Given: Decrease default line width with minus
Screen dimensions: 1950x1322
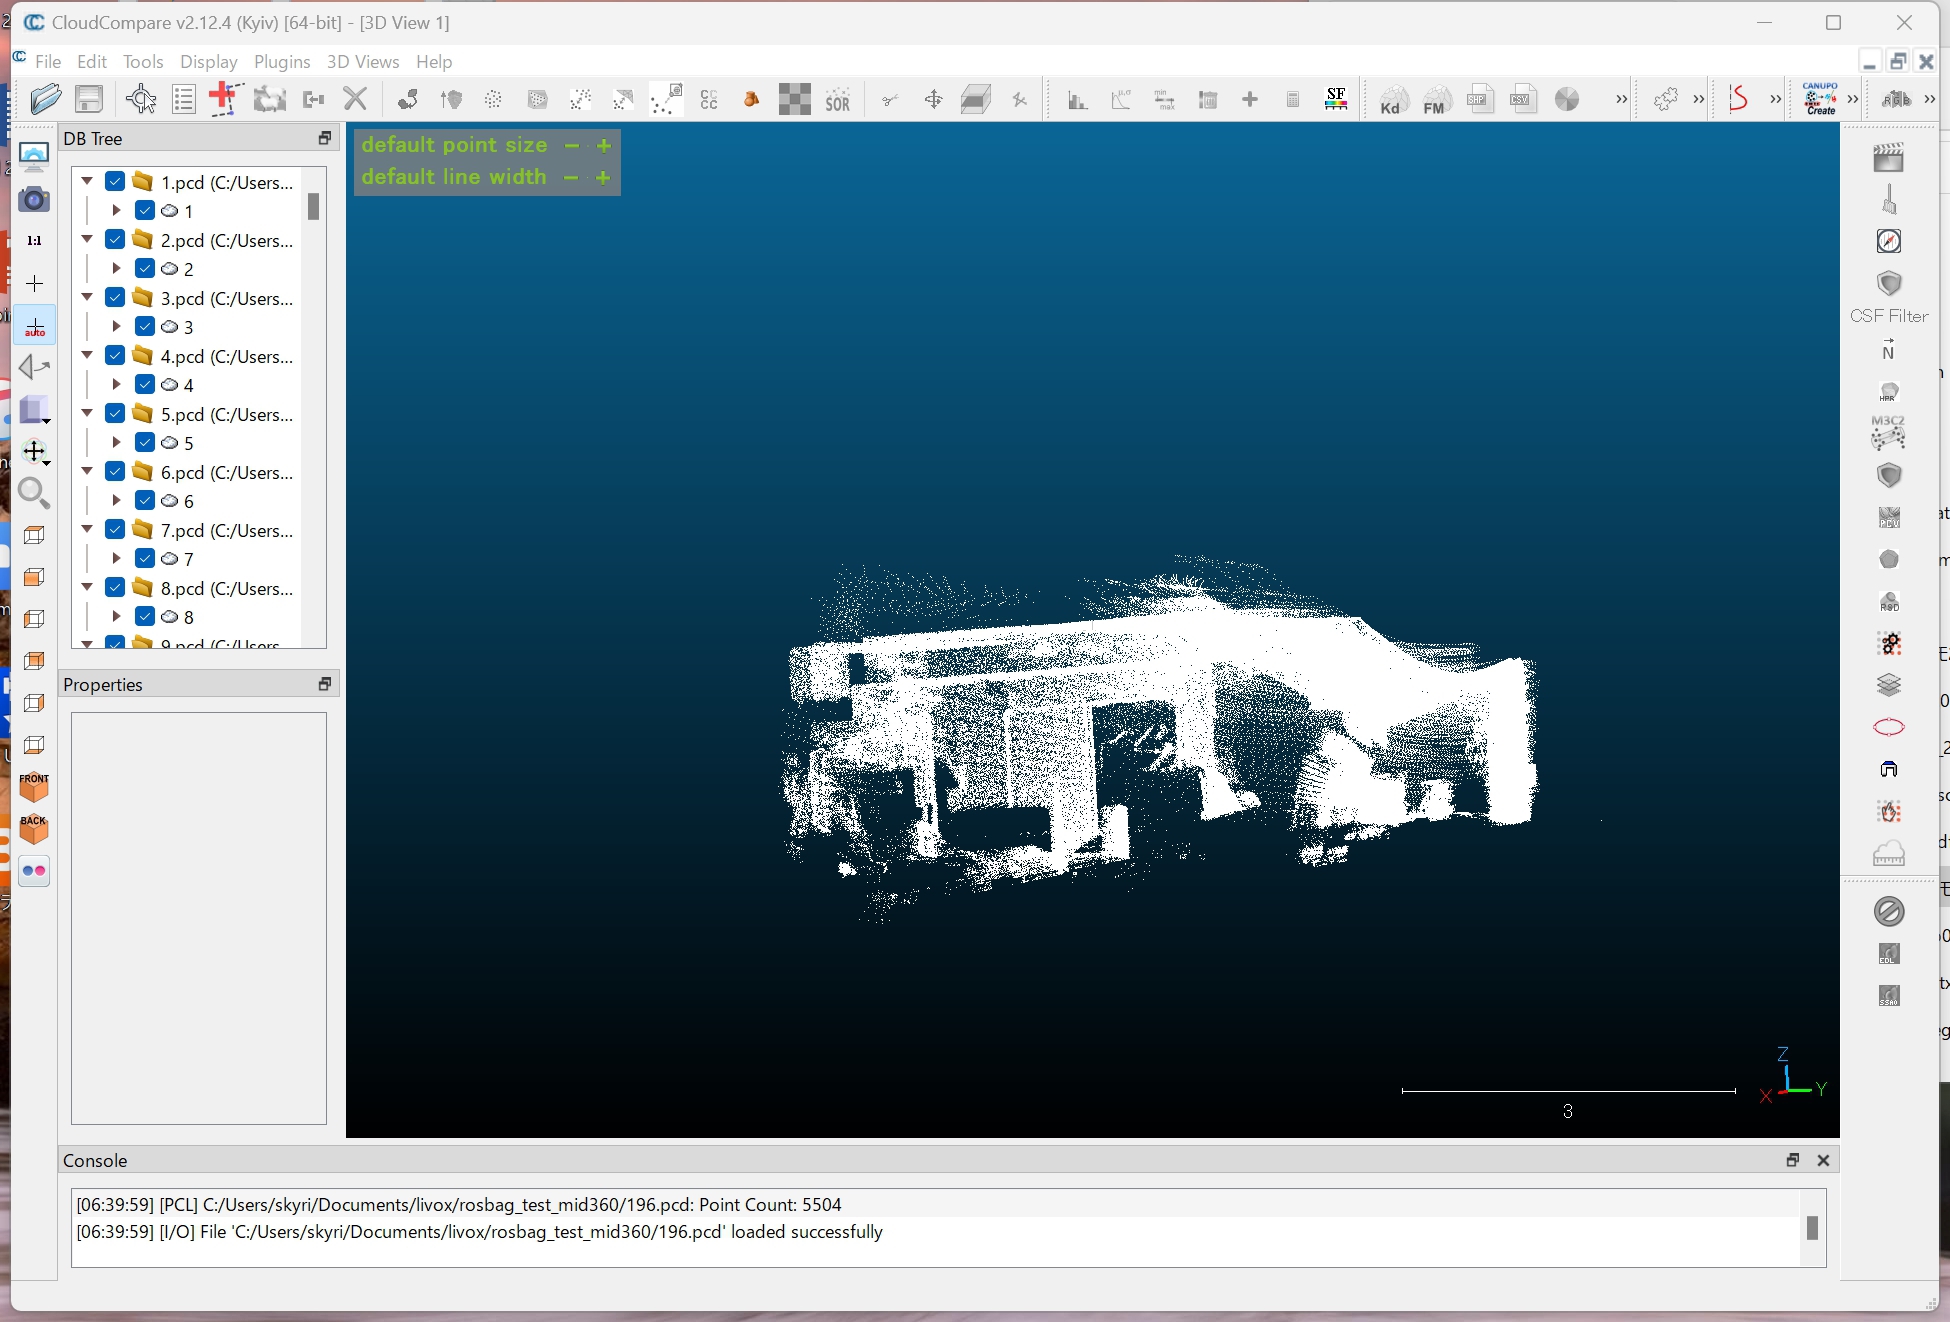Looking at the screenshot, I should point(571,177).
